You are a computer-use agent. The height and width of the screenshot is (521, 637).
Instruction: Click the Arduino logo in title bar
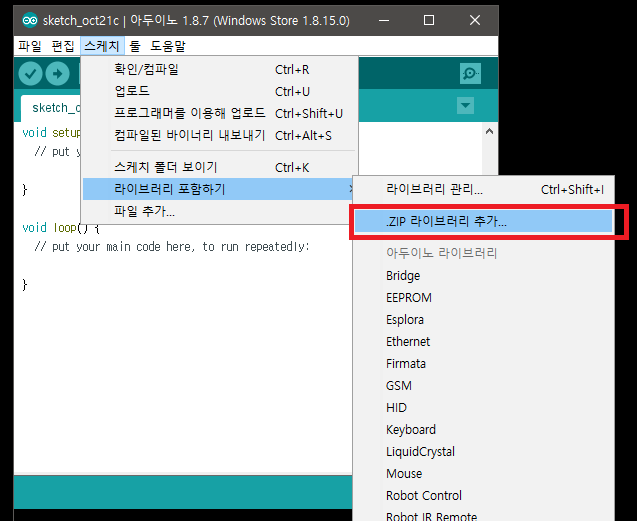click(30, 20)
